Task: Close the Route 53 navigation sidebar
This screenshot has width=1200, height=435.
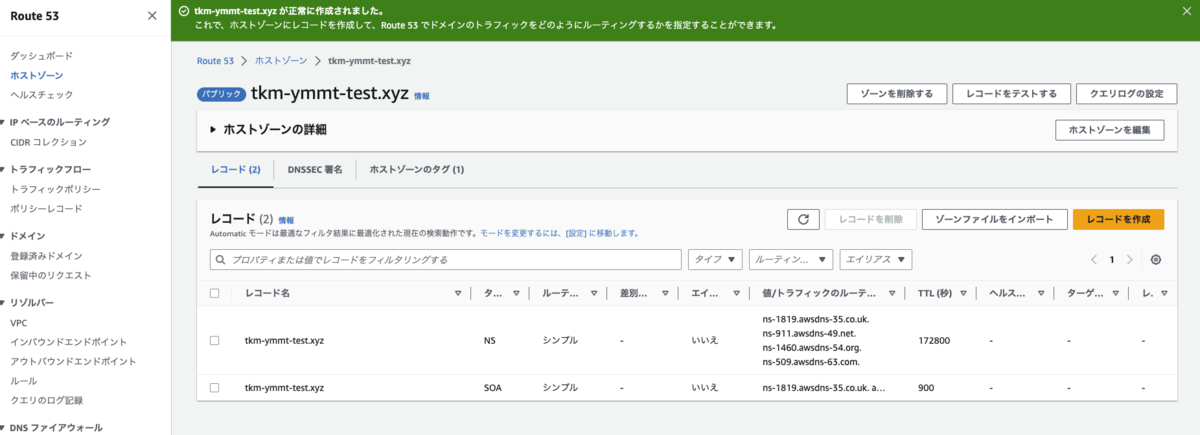Action: point(151,16)
